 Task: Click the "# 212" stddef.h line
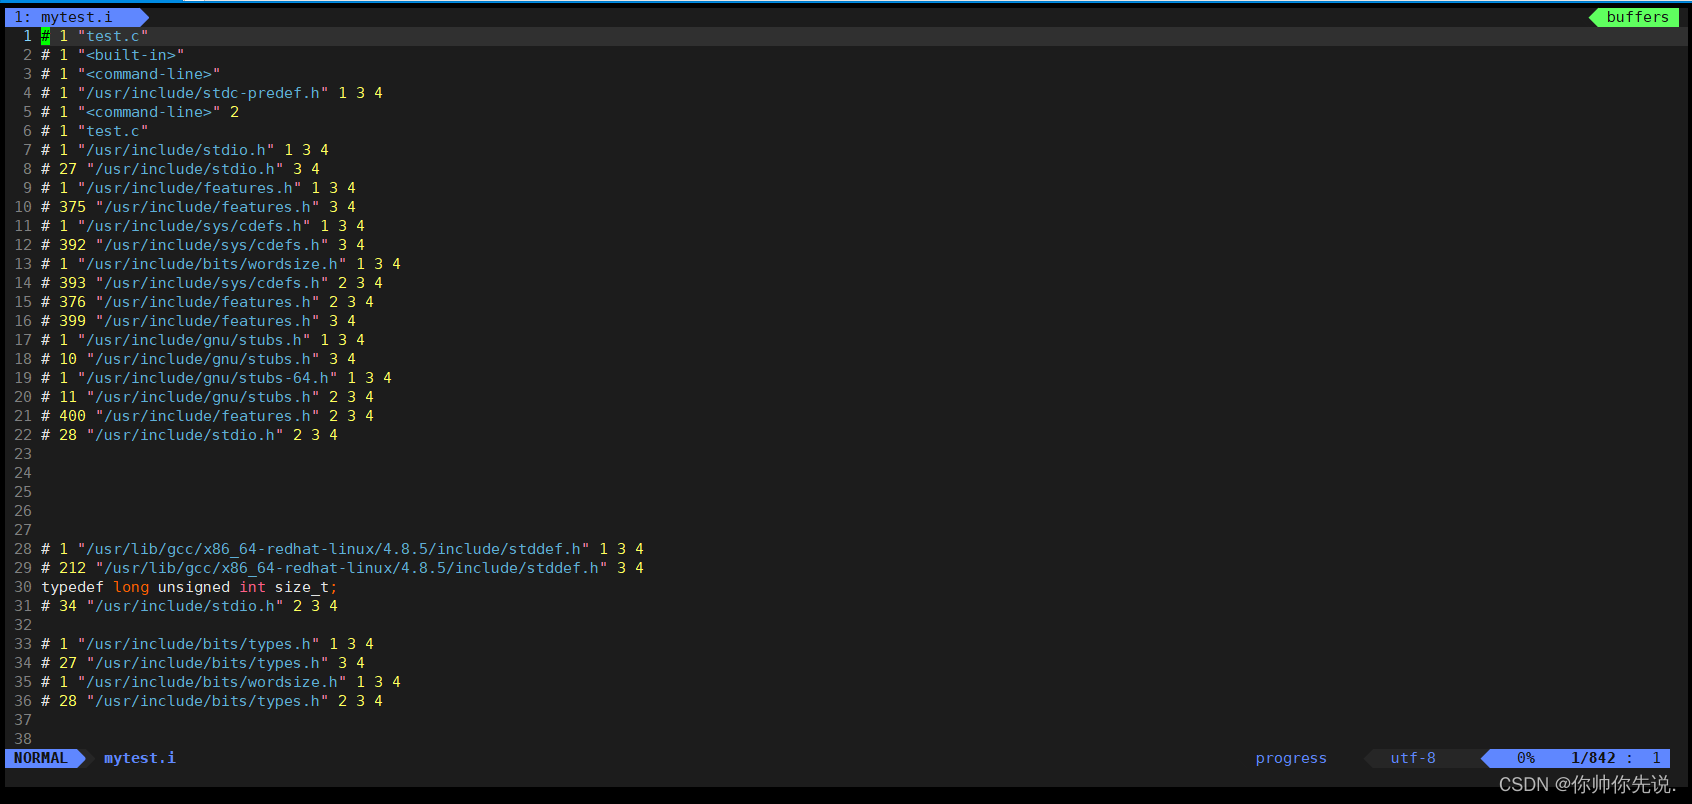[343, 568]
